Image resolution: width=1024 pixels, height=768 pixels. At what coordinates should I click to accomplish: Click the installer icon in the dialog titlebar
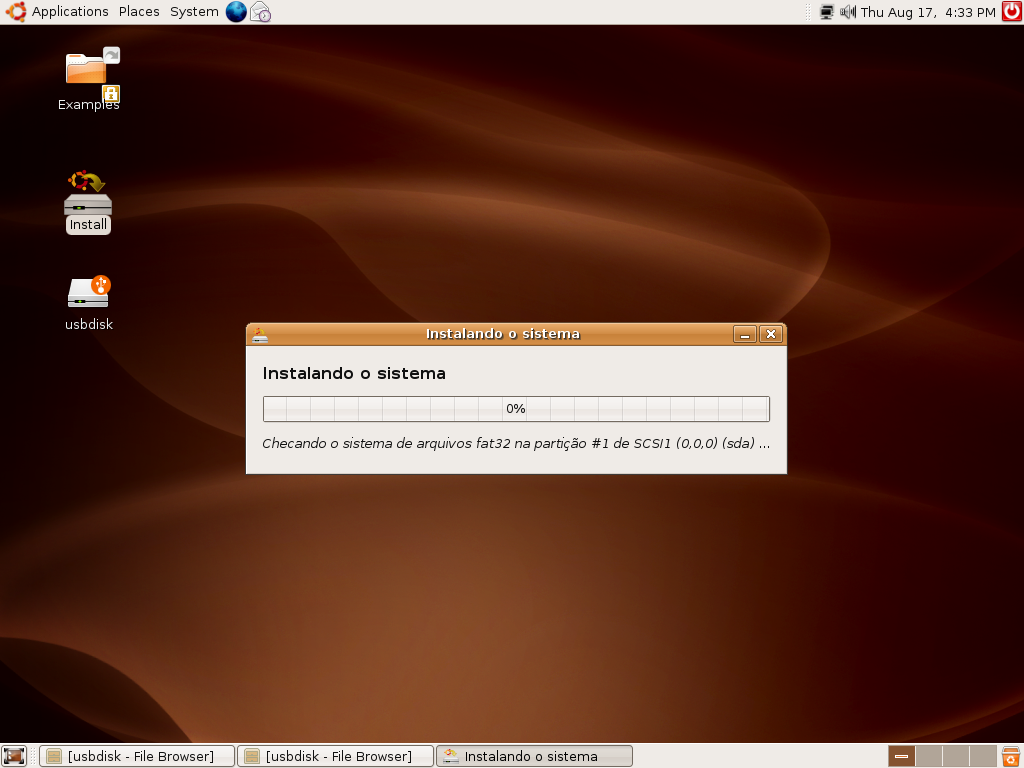[260, 334]
